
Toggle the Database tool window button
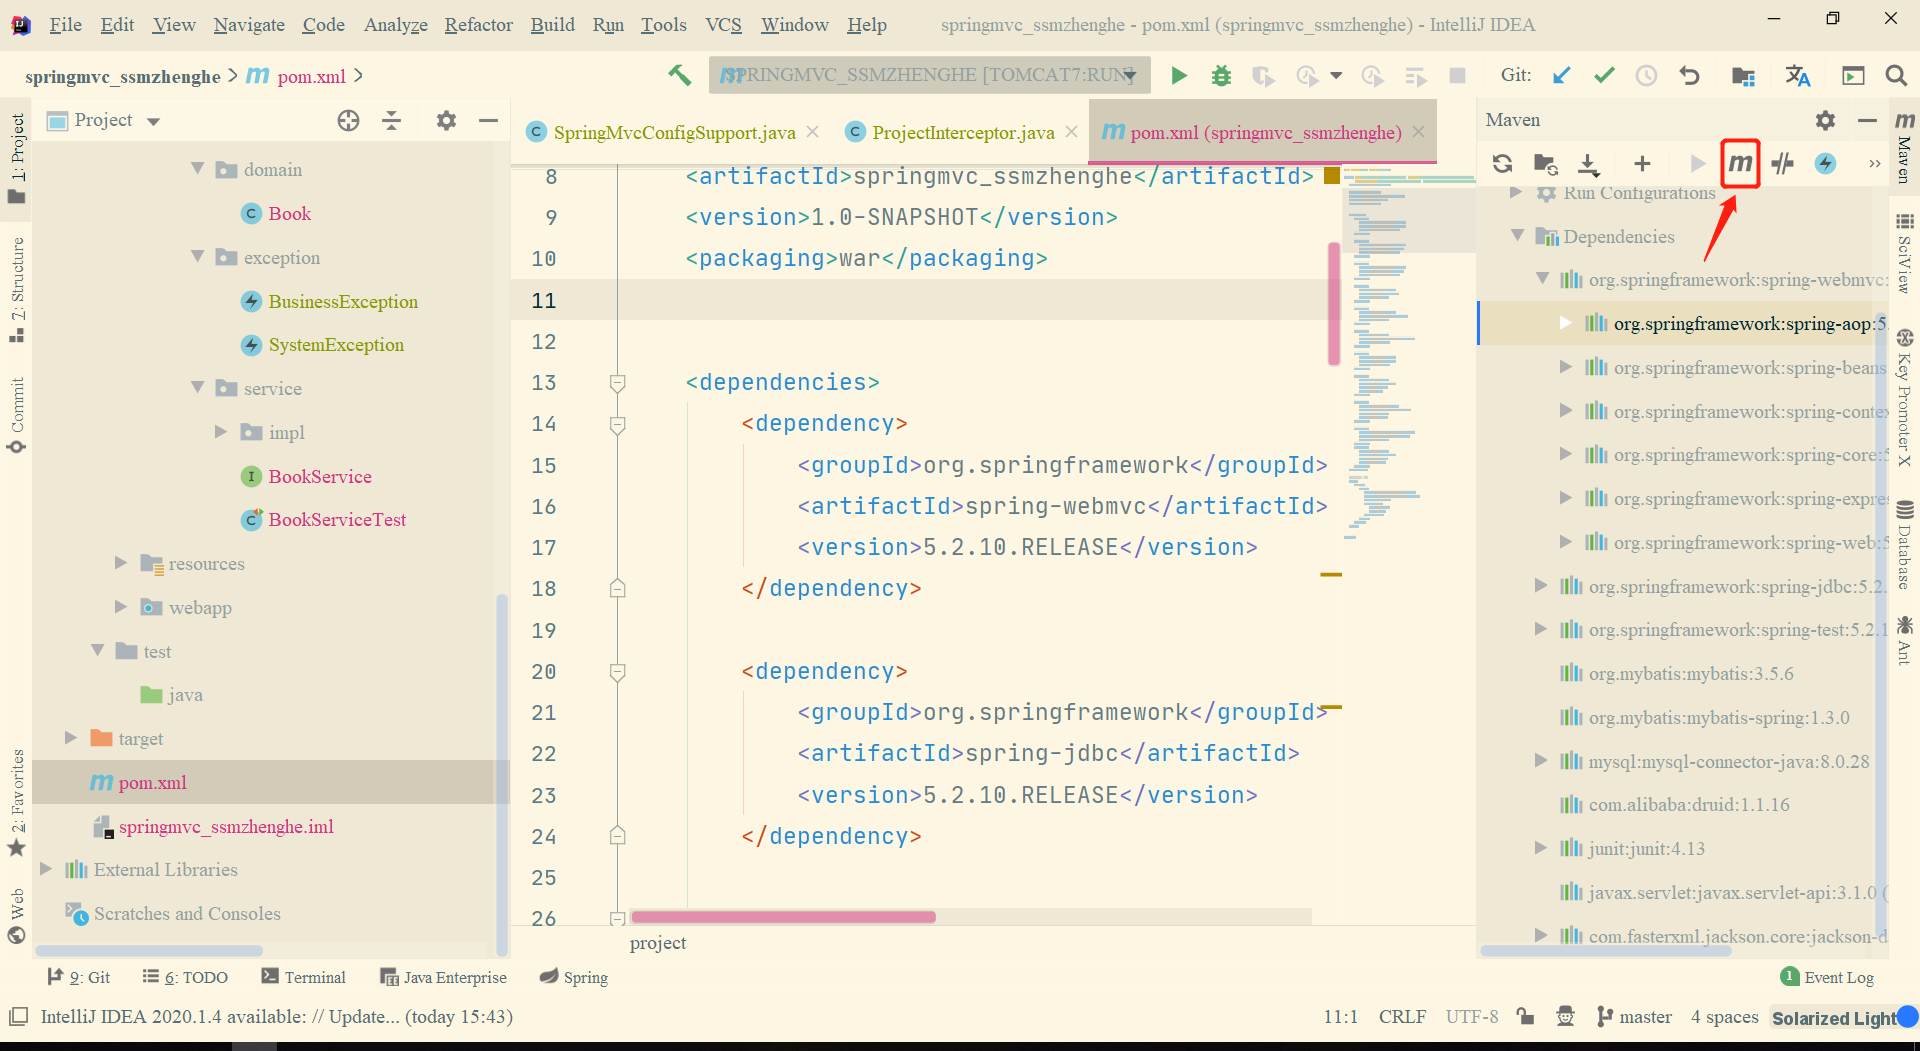pyautogui.click(x=1904, y=545)
